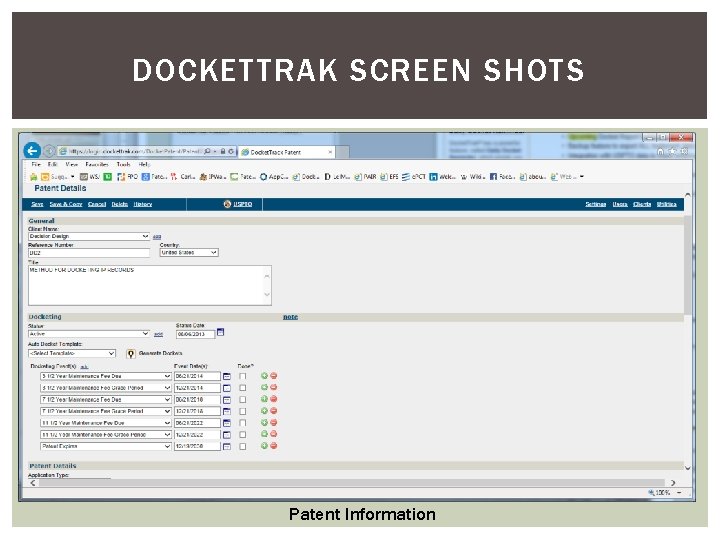Open calendar for Patent Expires event
The width and height of the screenshot is (720, 540).
[x=227, y=446]
